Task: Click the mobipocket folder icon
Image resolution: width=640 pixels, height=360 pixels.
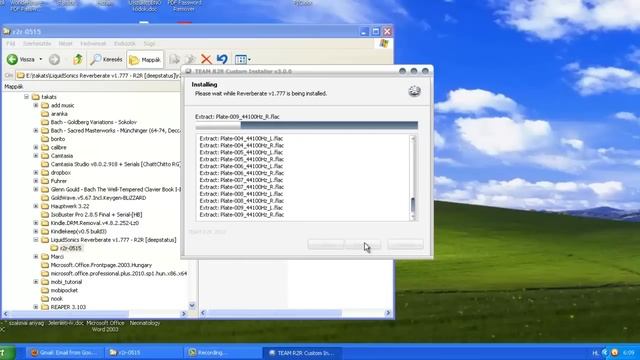Action: point(45,290)
